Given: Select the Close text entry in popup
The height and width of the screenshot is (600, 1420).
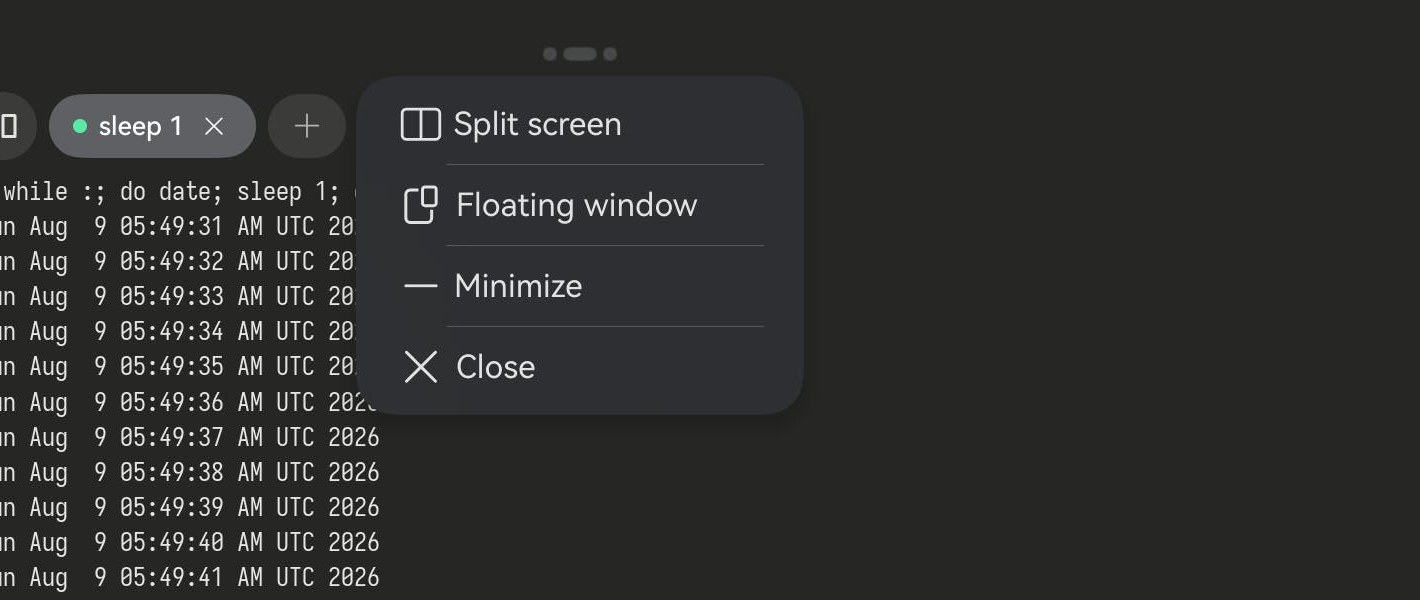Looking at the screenshot, I should pos(496,367).
